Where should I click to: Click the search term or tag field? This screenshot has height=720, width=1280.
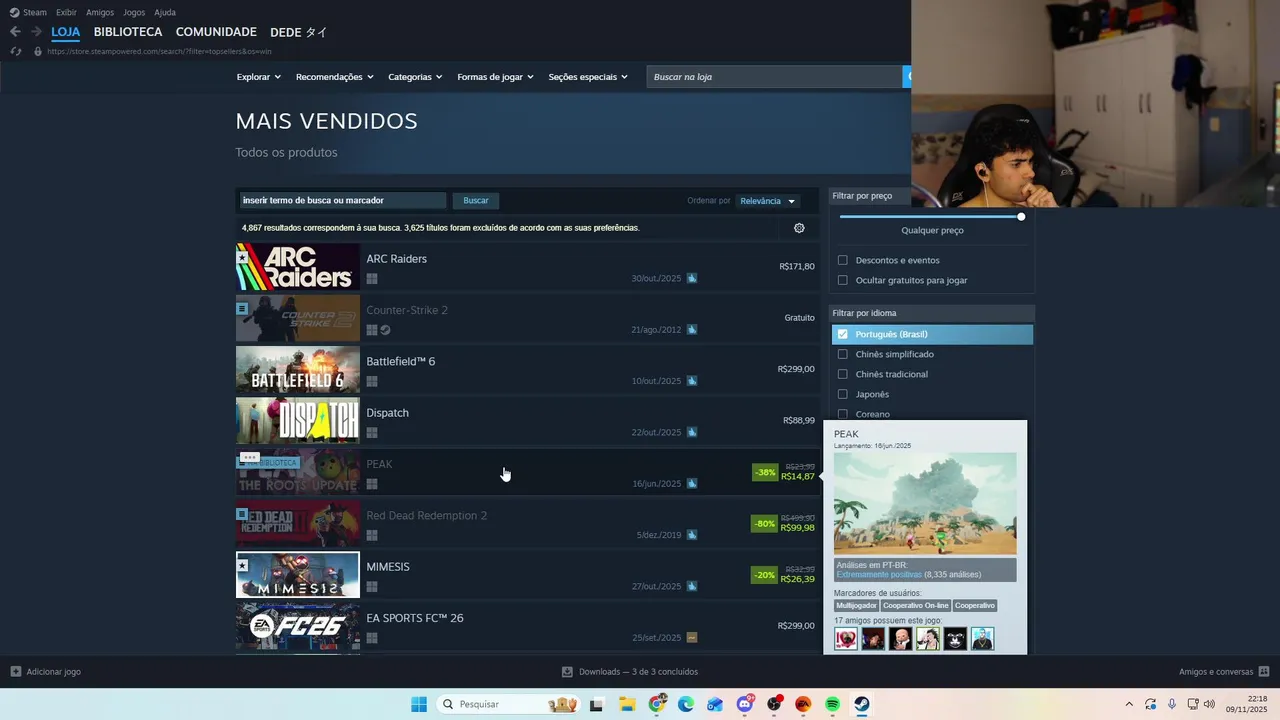[342, 201]
